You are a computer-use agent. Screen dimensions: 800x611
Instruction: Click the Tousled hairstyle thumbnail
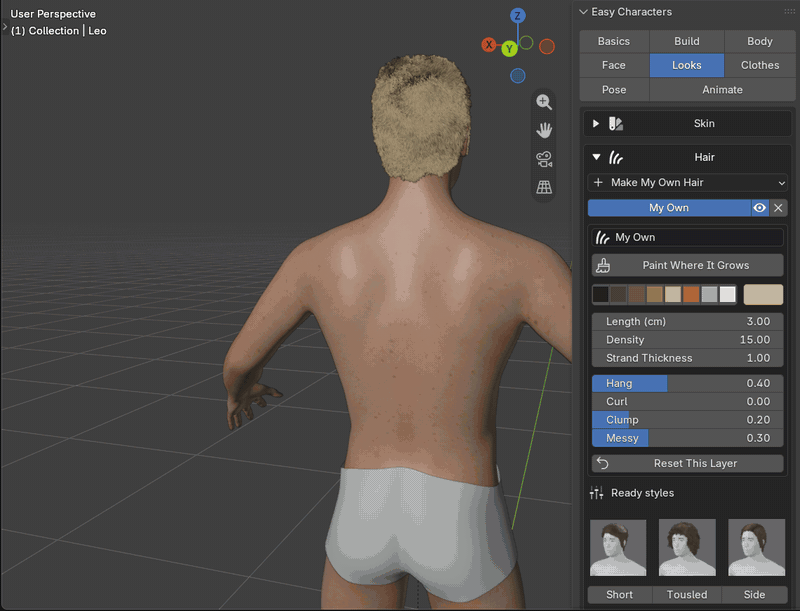(x=687, y=548)
